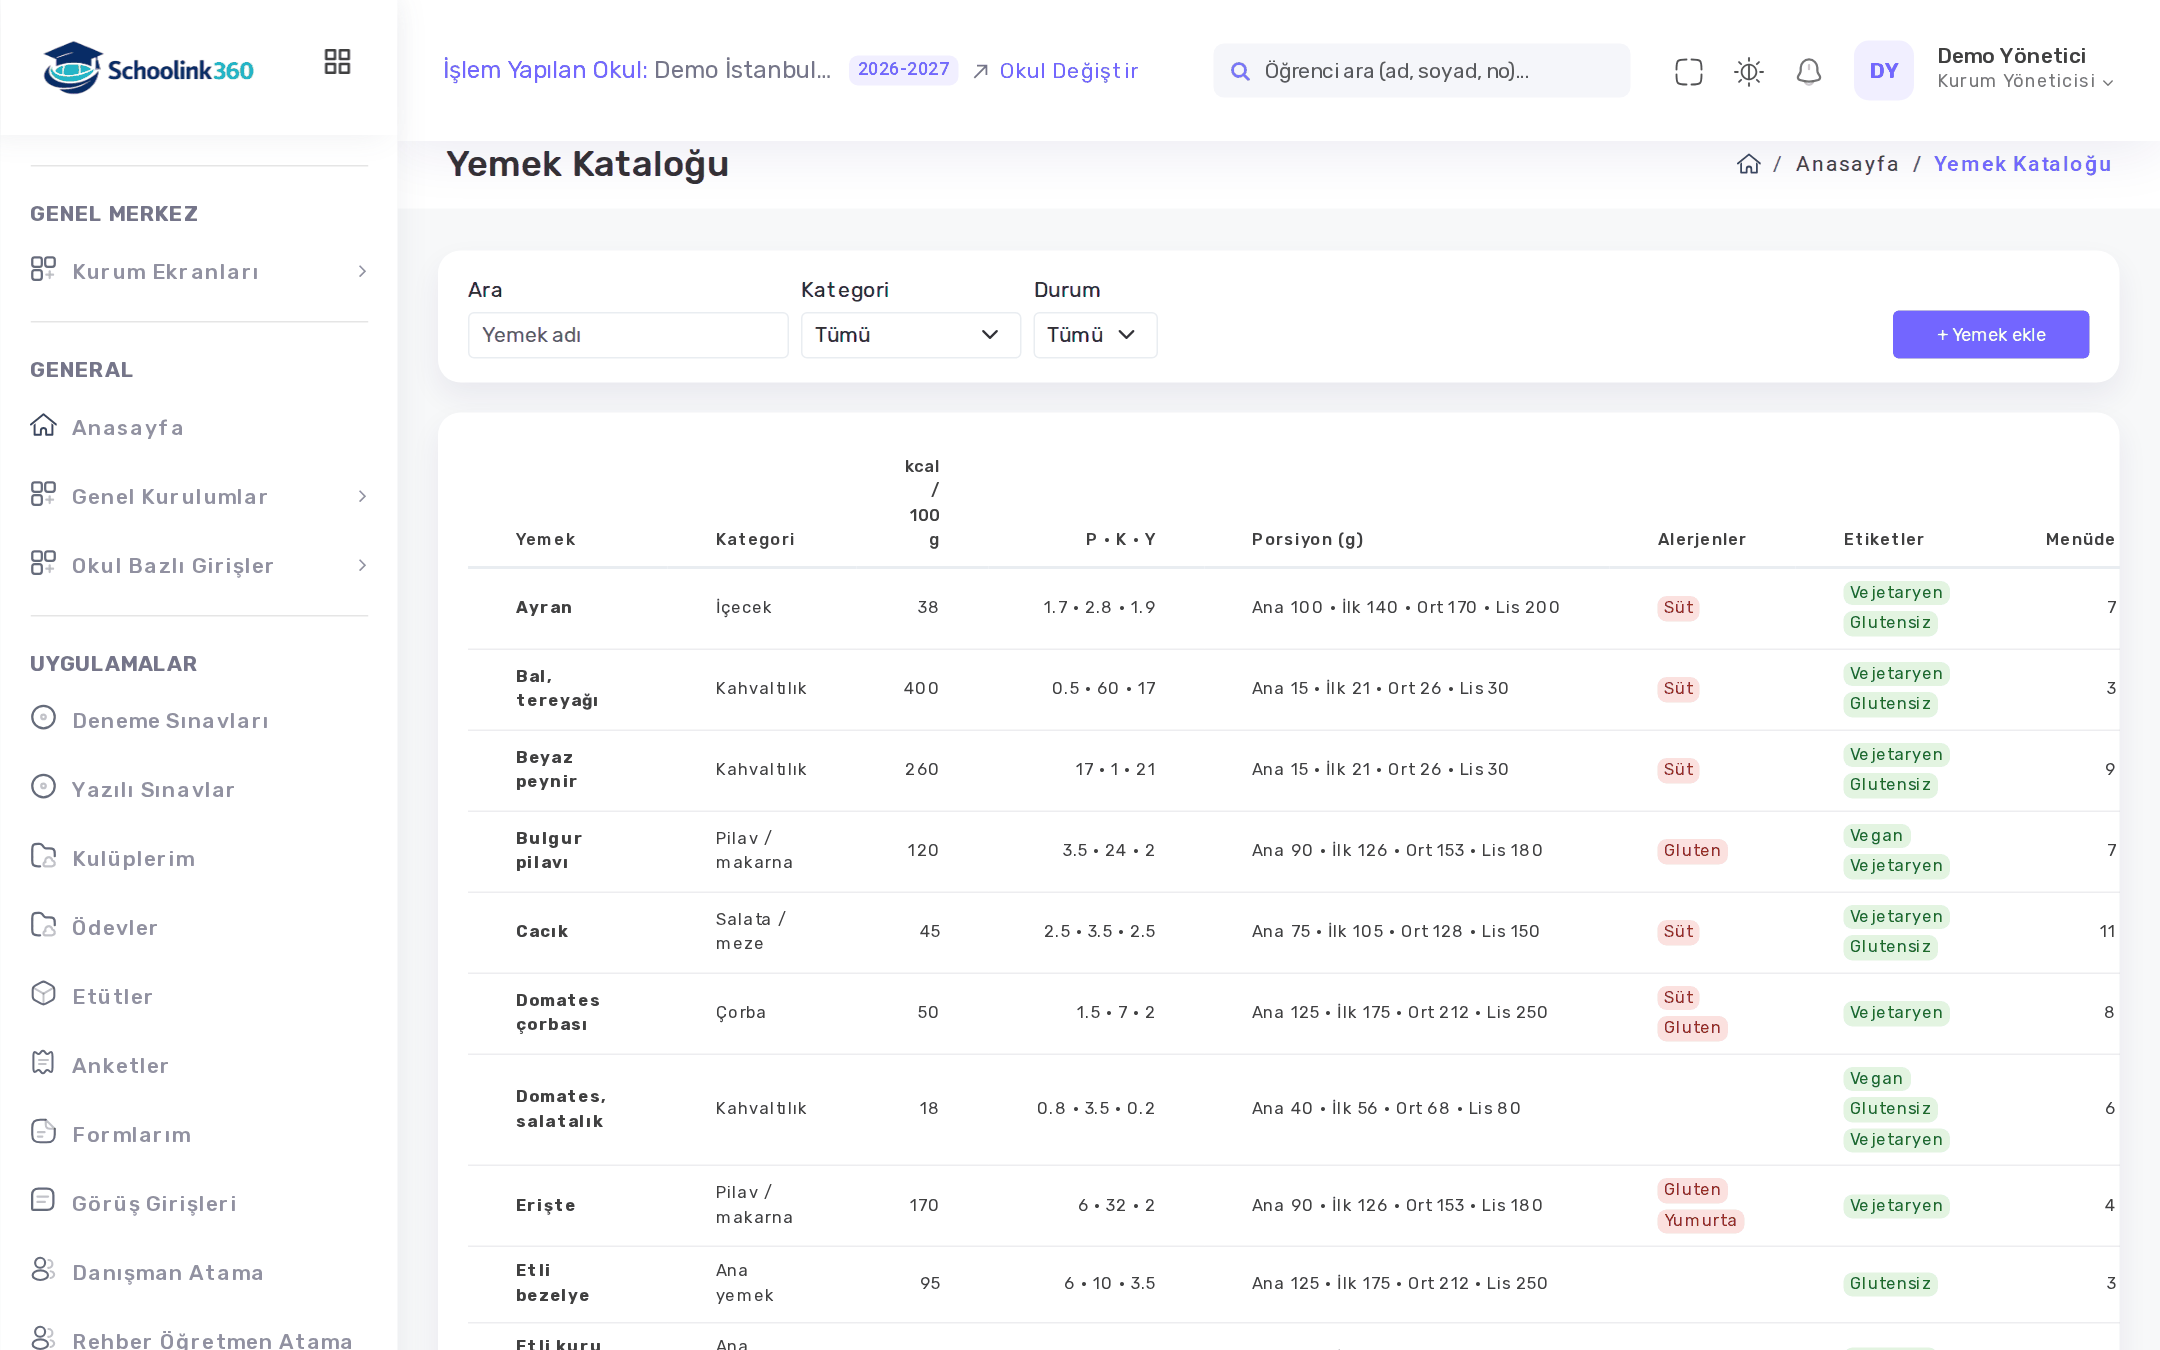Click the Cacık row name
The image size is (2160, 1350).
coord(542,932)
